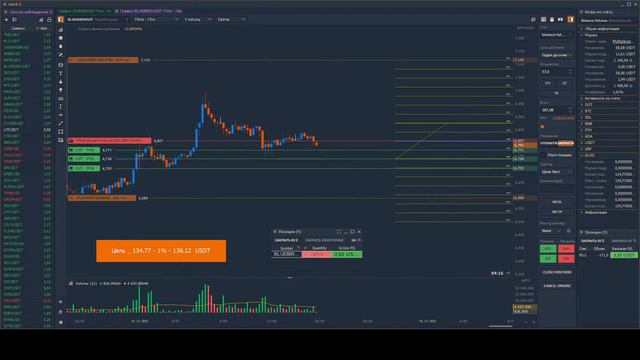Click the CANCEL ORDERS button

tap(557, 286)
